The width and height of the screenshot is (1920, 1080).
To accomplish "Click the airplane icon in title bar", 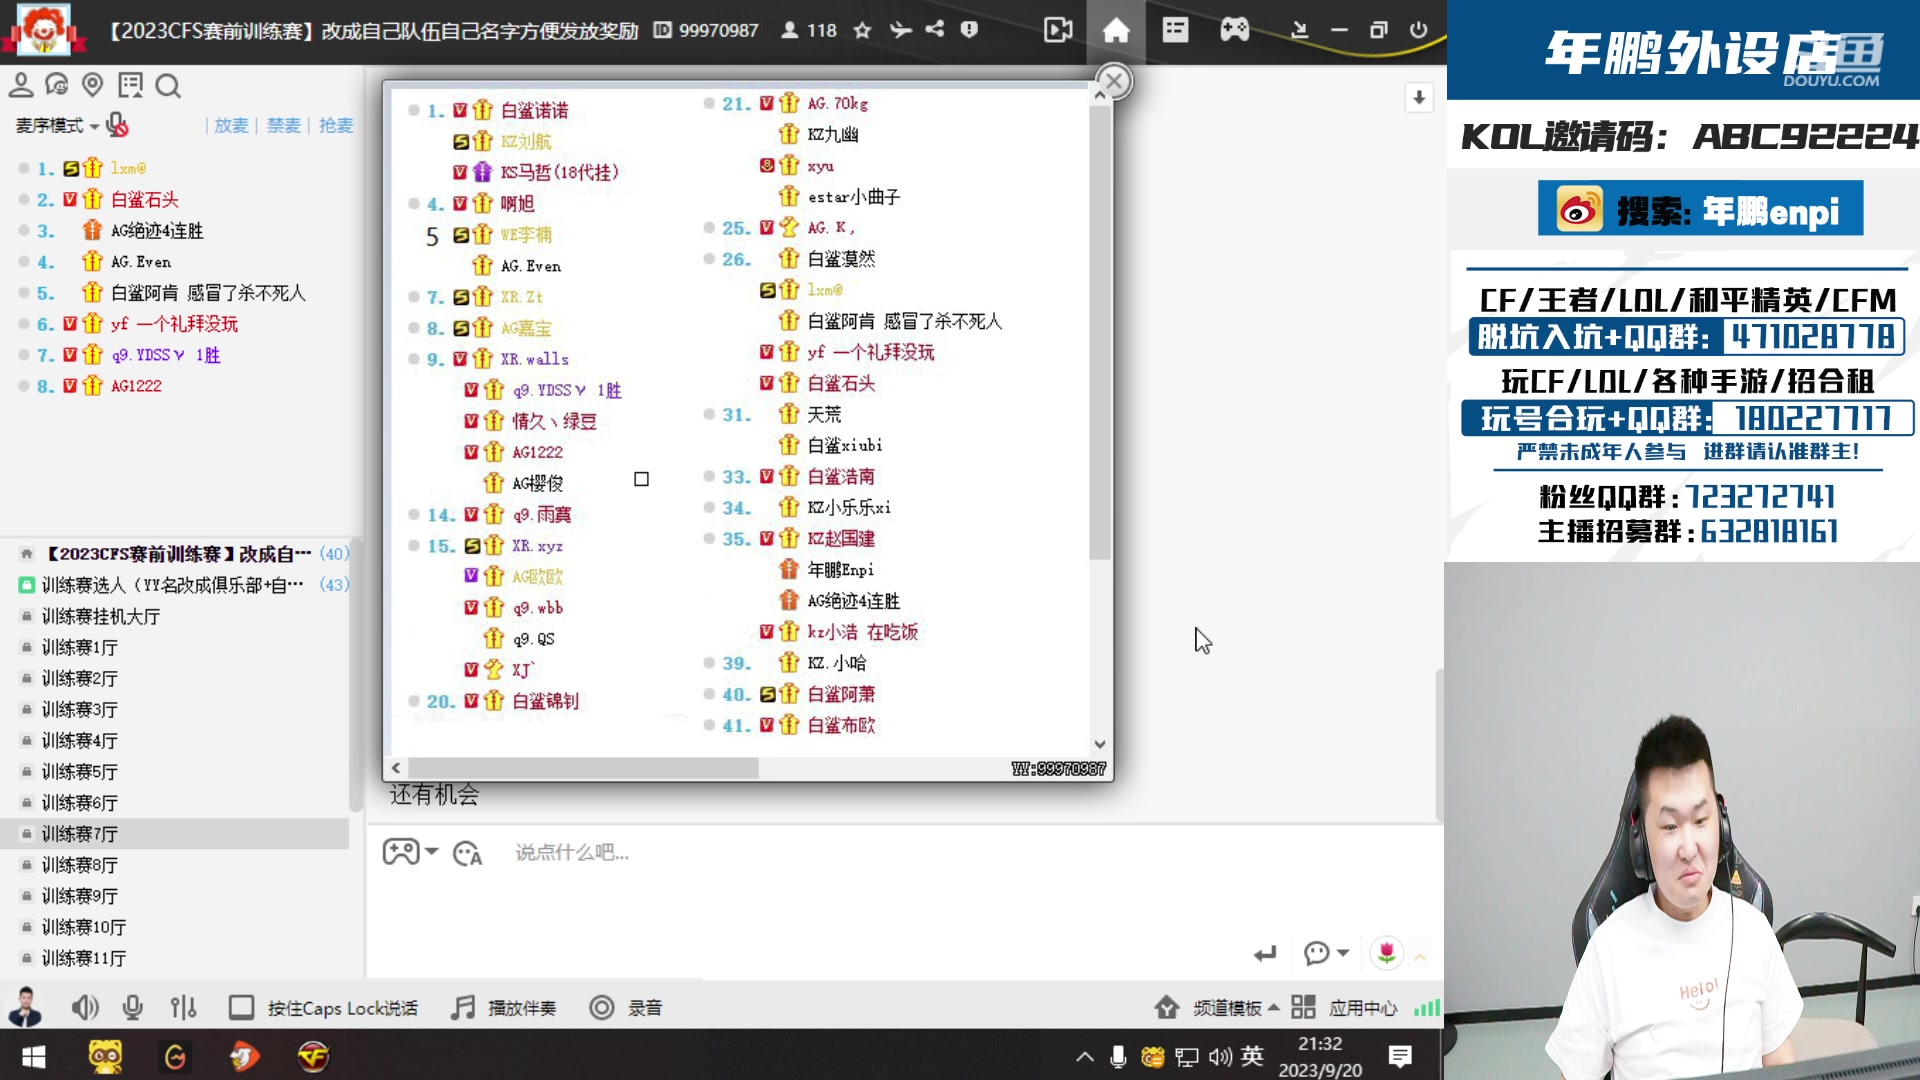I will coord(901,29).
